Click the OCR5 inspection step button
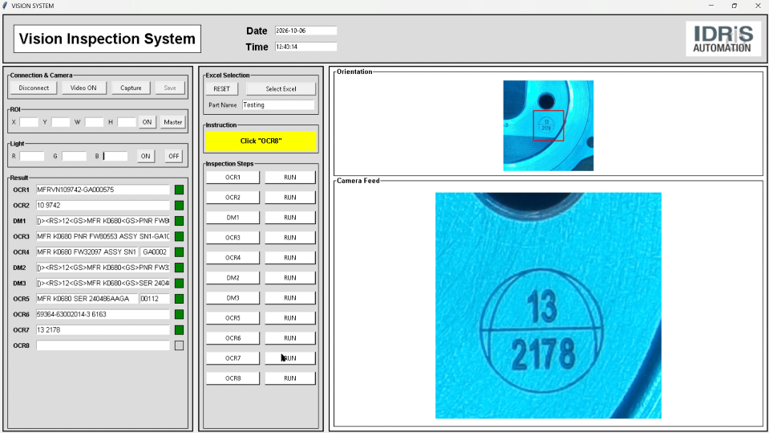Viewport: 769px width, 433px height. pos(233,318)
